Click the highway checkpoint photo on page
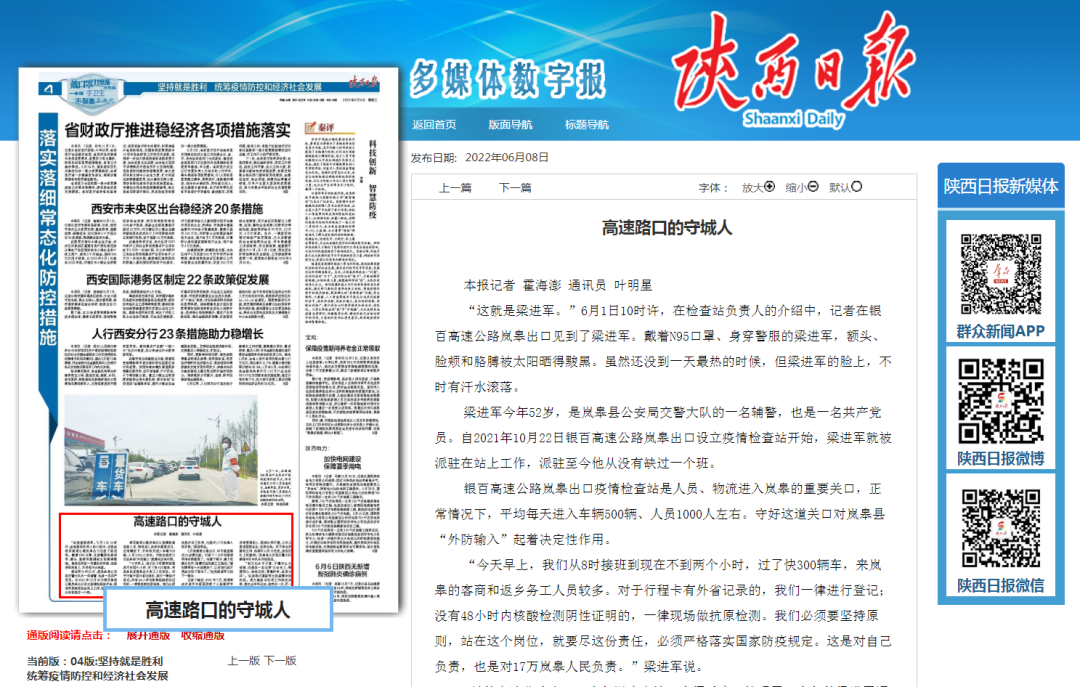Viewport: 1080px width, 687px height. pos(161,450)
